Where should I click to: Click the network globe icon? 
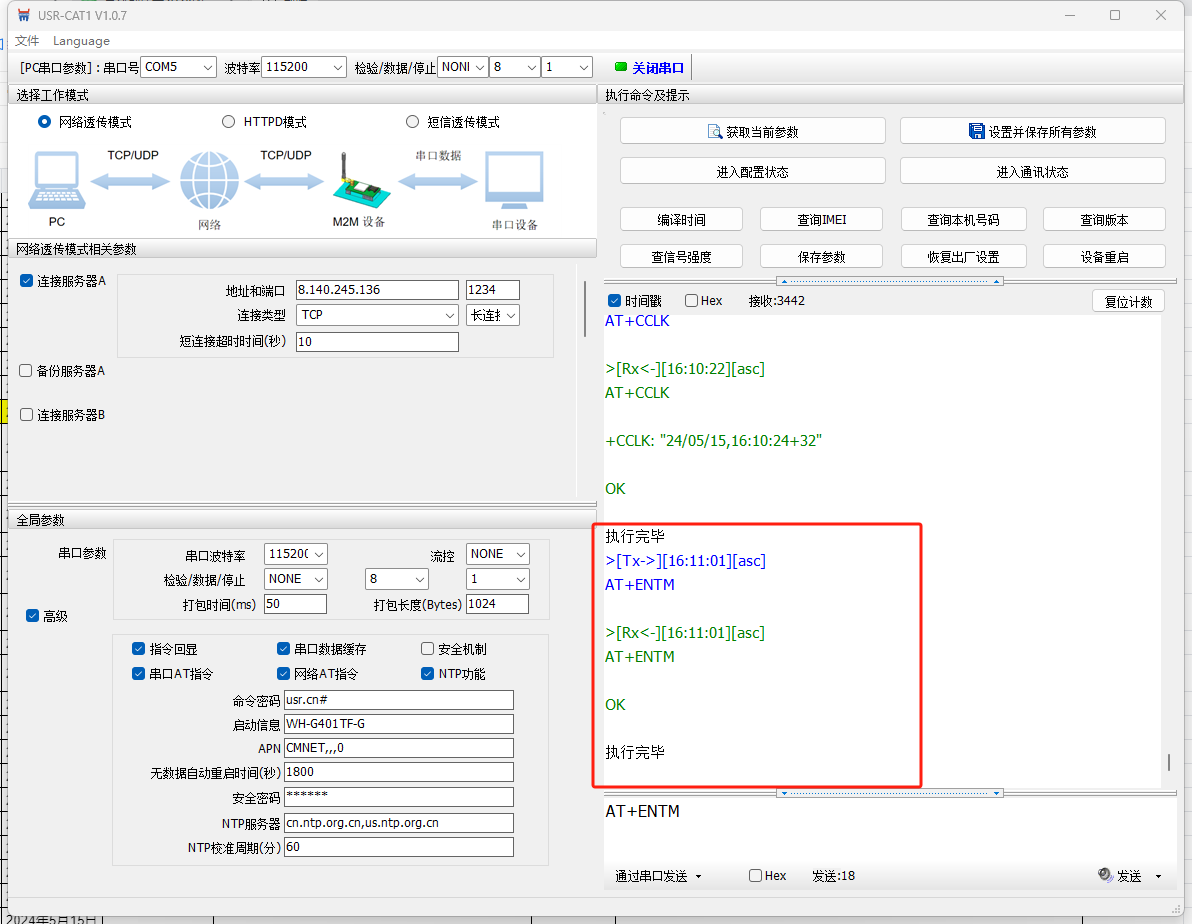pos(209,182)
